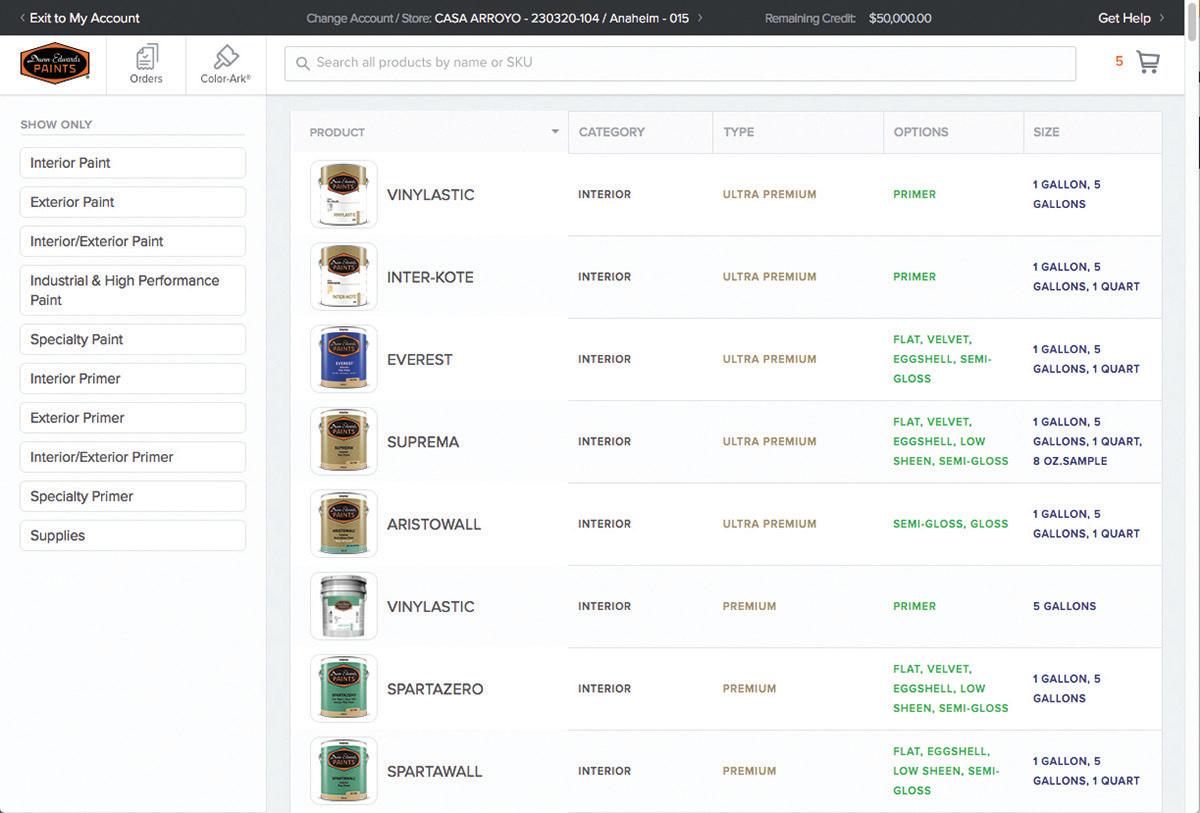Screen dimensions: 1200x813
Task: Click Spartazero's PREMIUM type label
Action: [750, 689]
